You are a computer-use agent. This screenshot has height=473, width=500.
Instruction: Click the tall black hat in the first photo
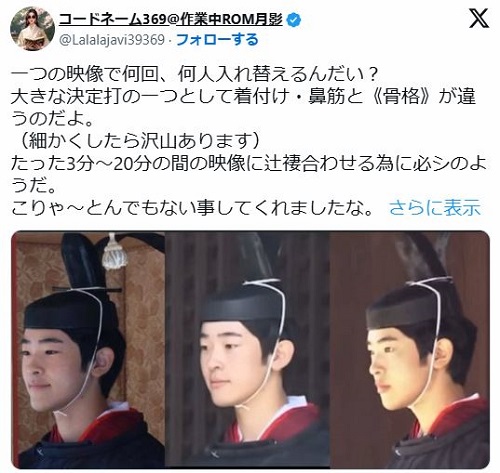click(x=79, y=263)
